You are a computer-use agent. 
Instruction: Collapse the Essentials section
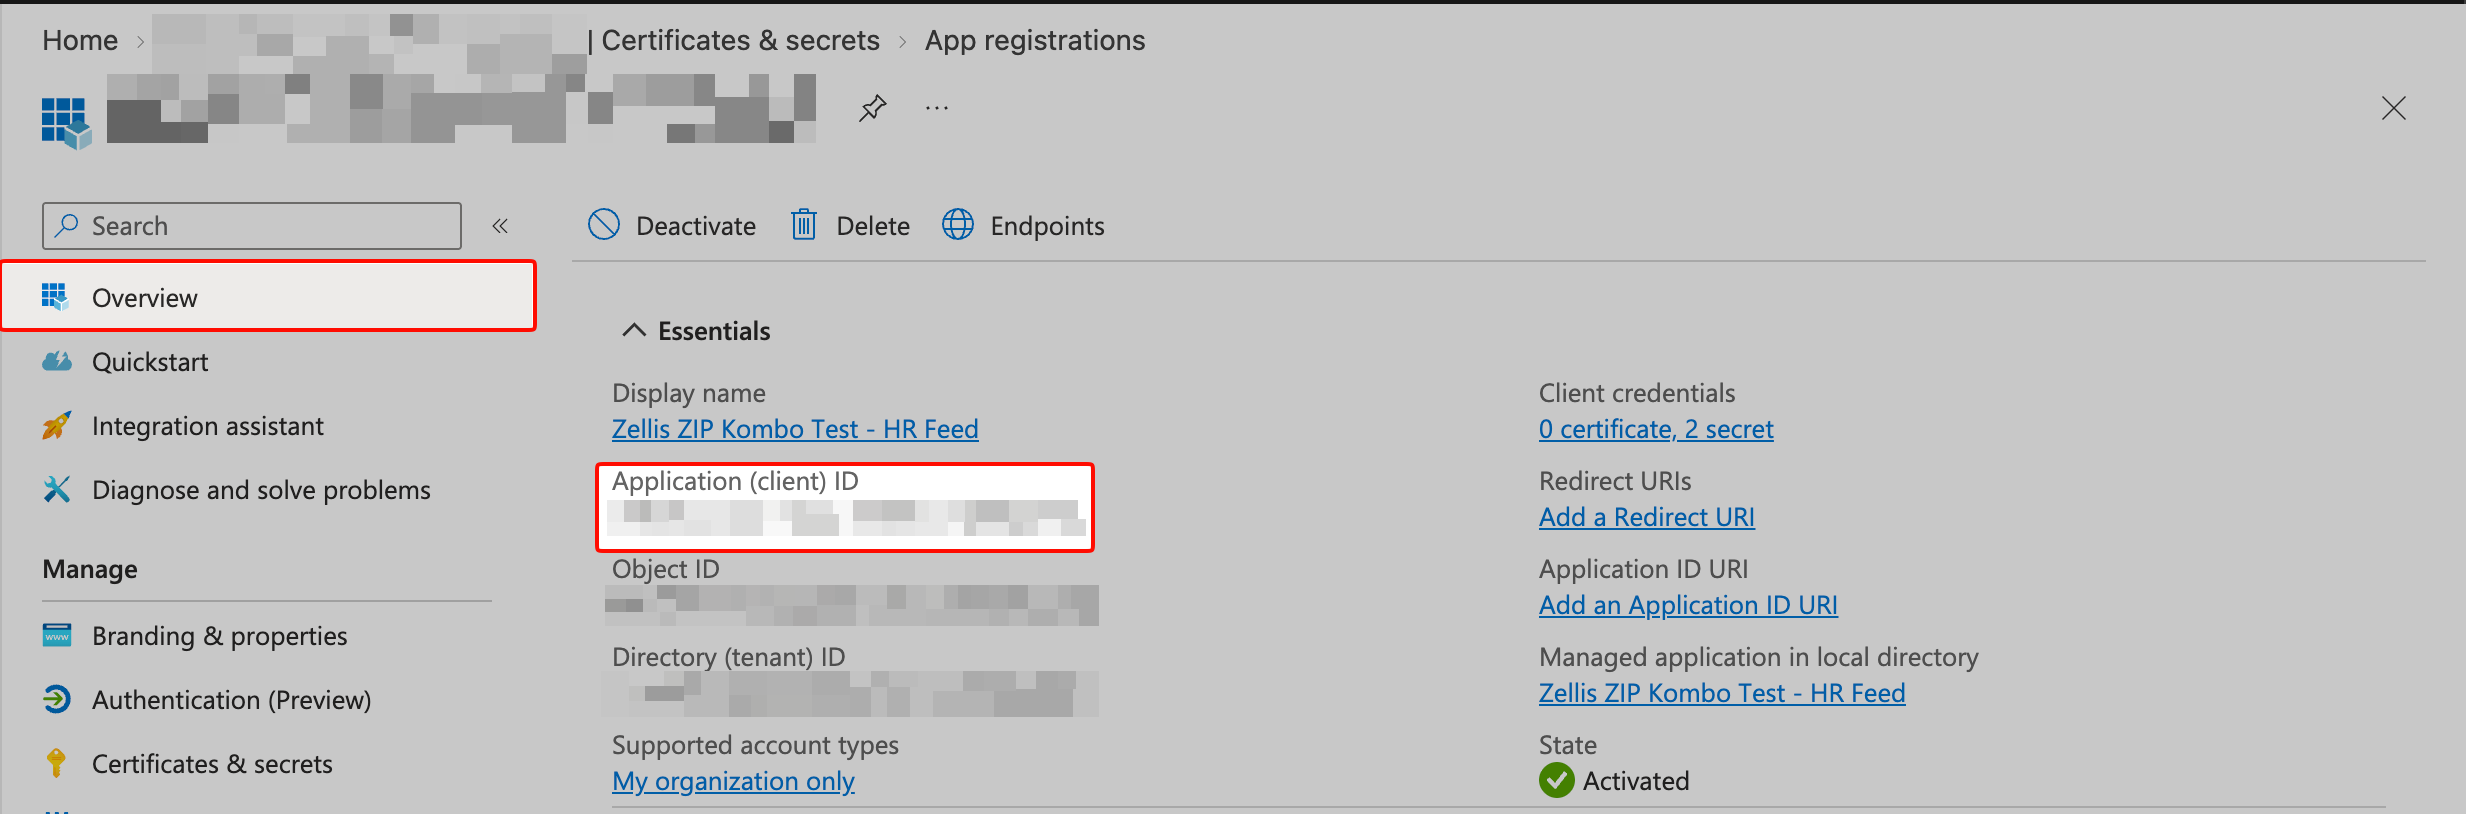click(x=634, y=330)
